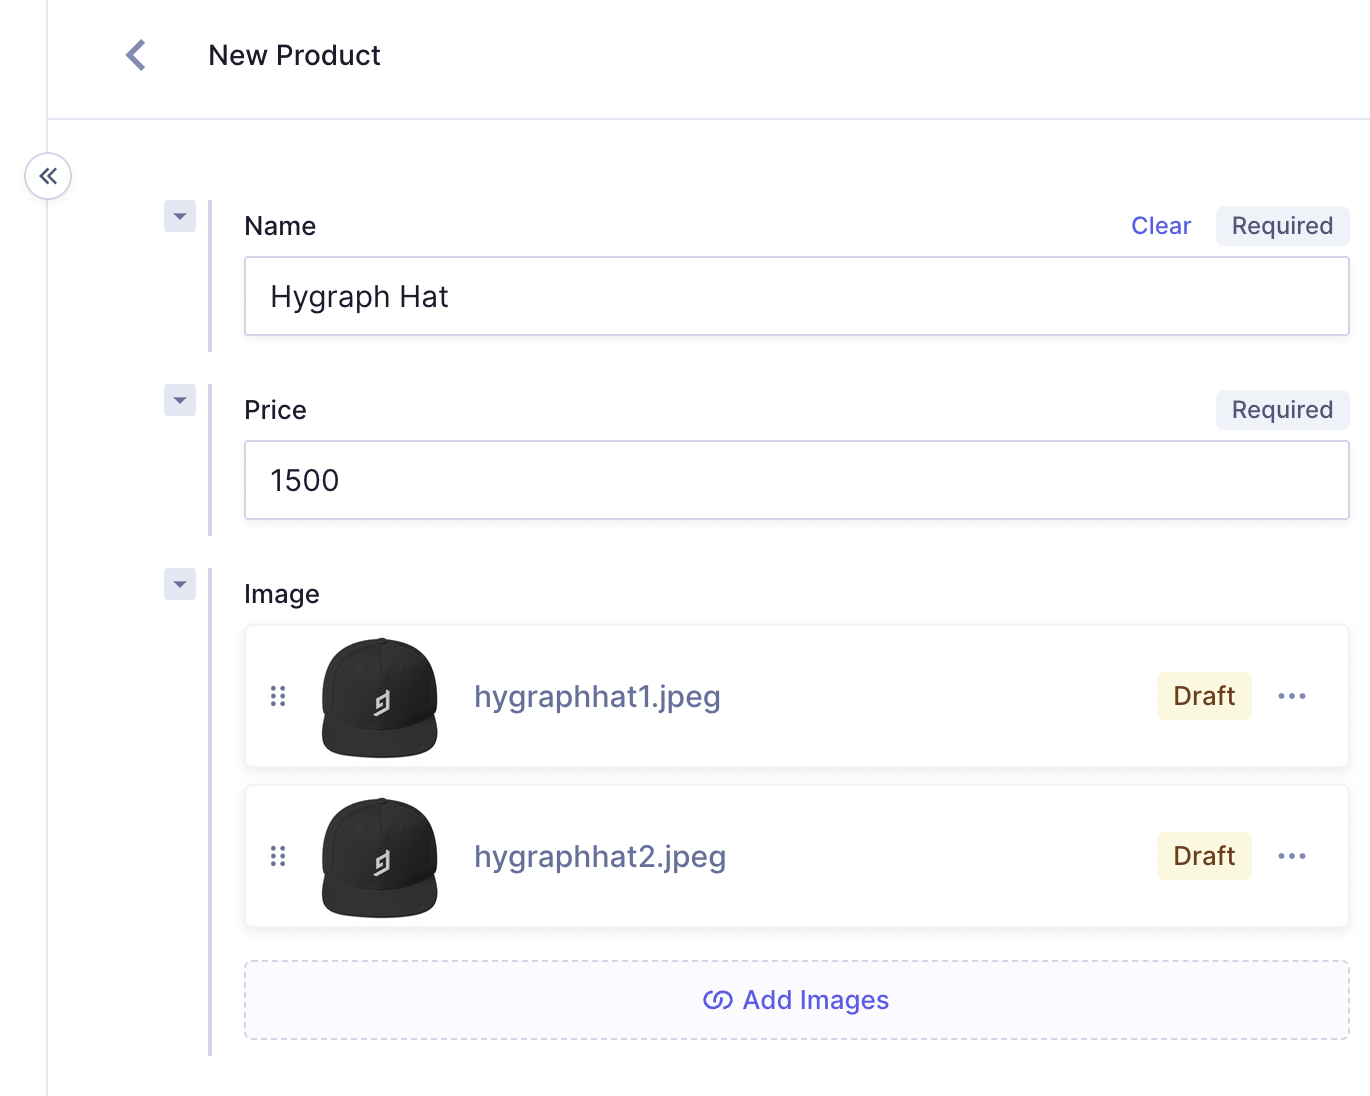
Task: Focus the Price input showing 1500
Action: (796, 480)
